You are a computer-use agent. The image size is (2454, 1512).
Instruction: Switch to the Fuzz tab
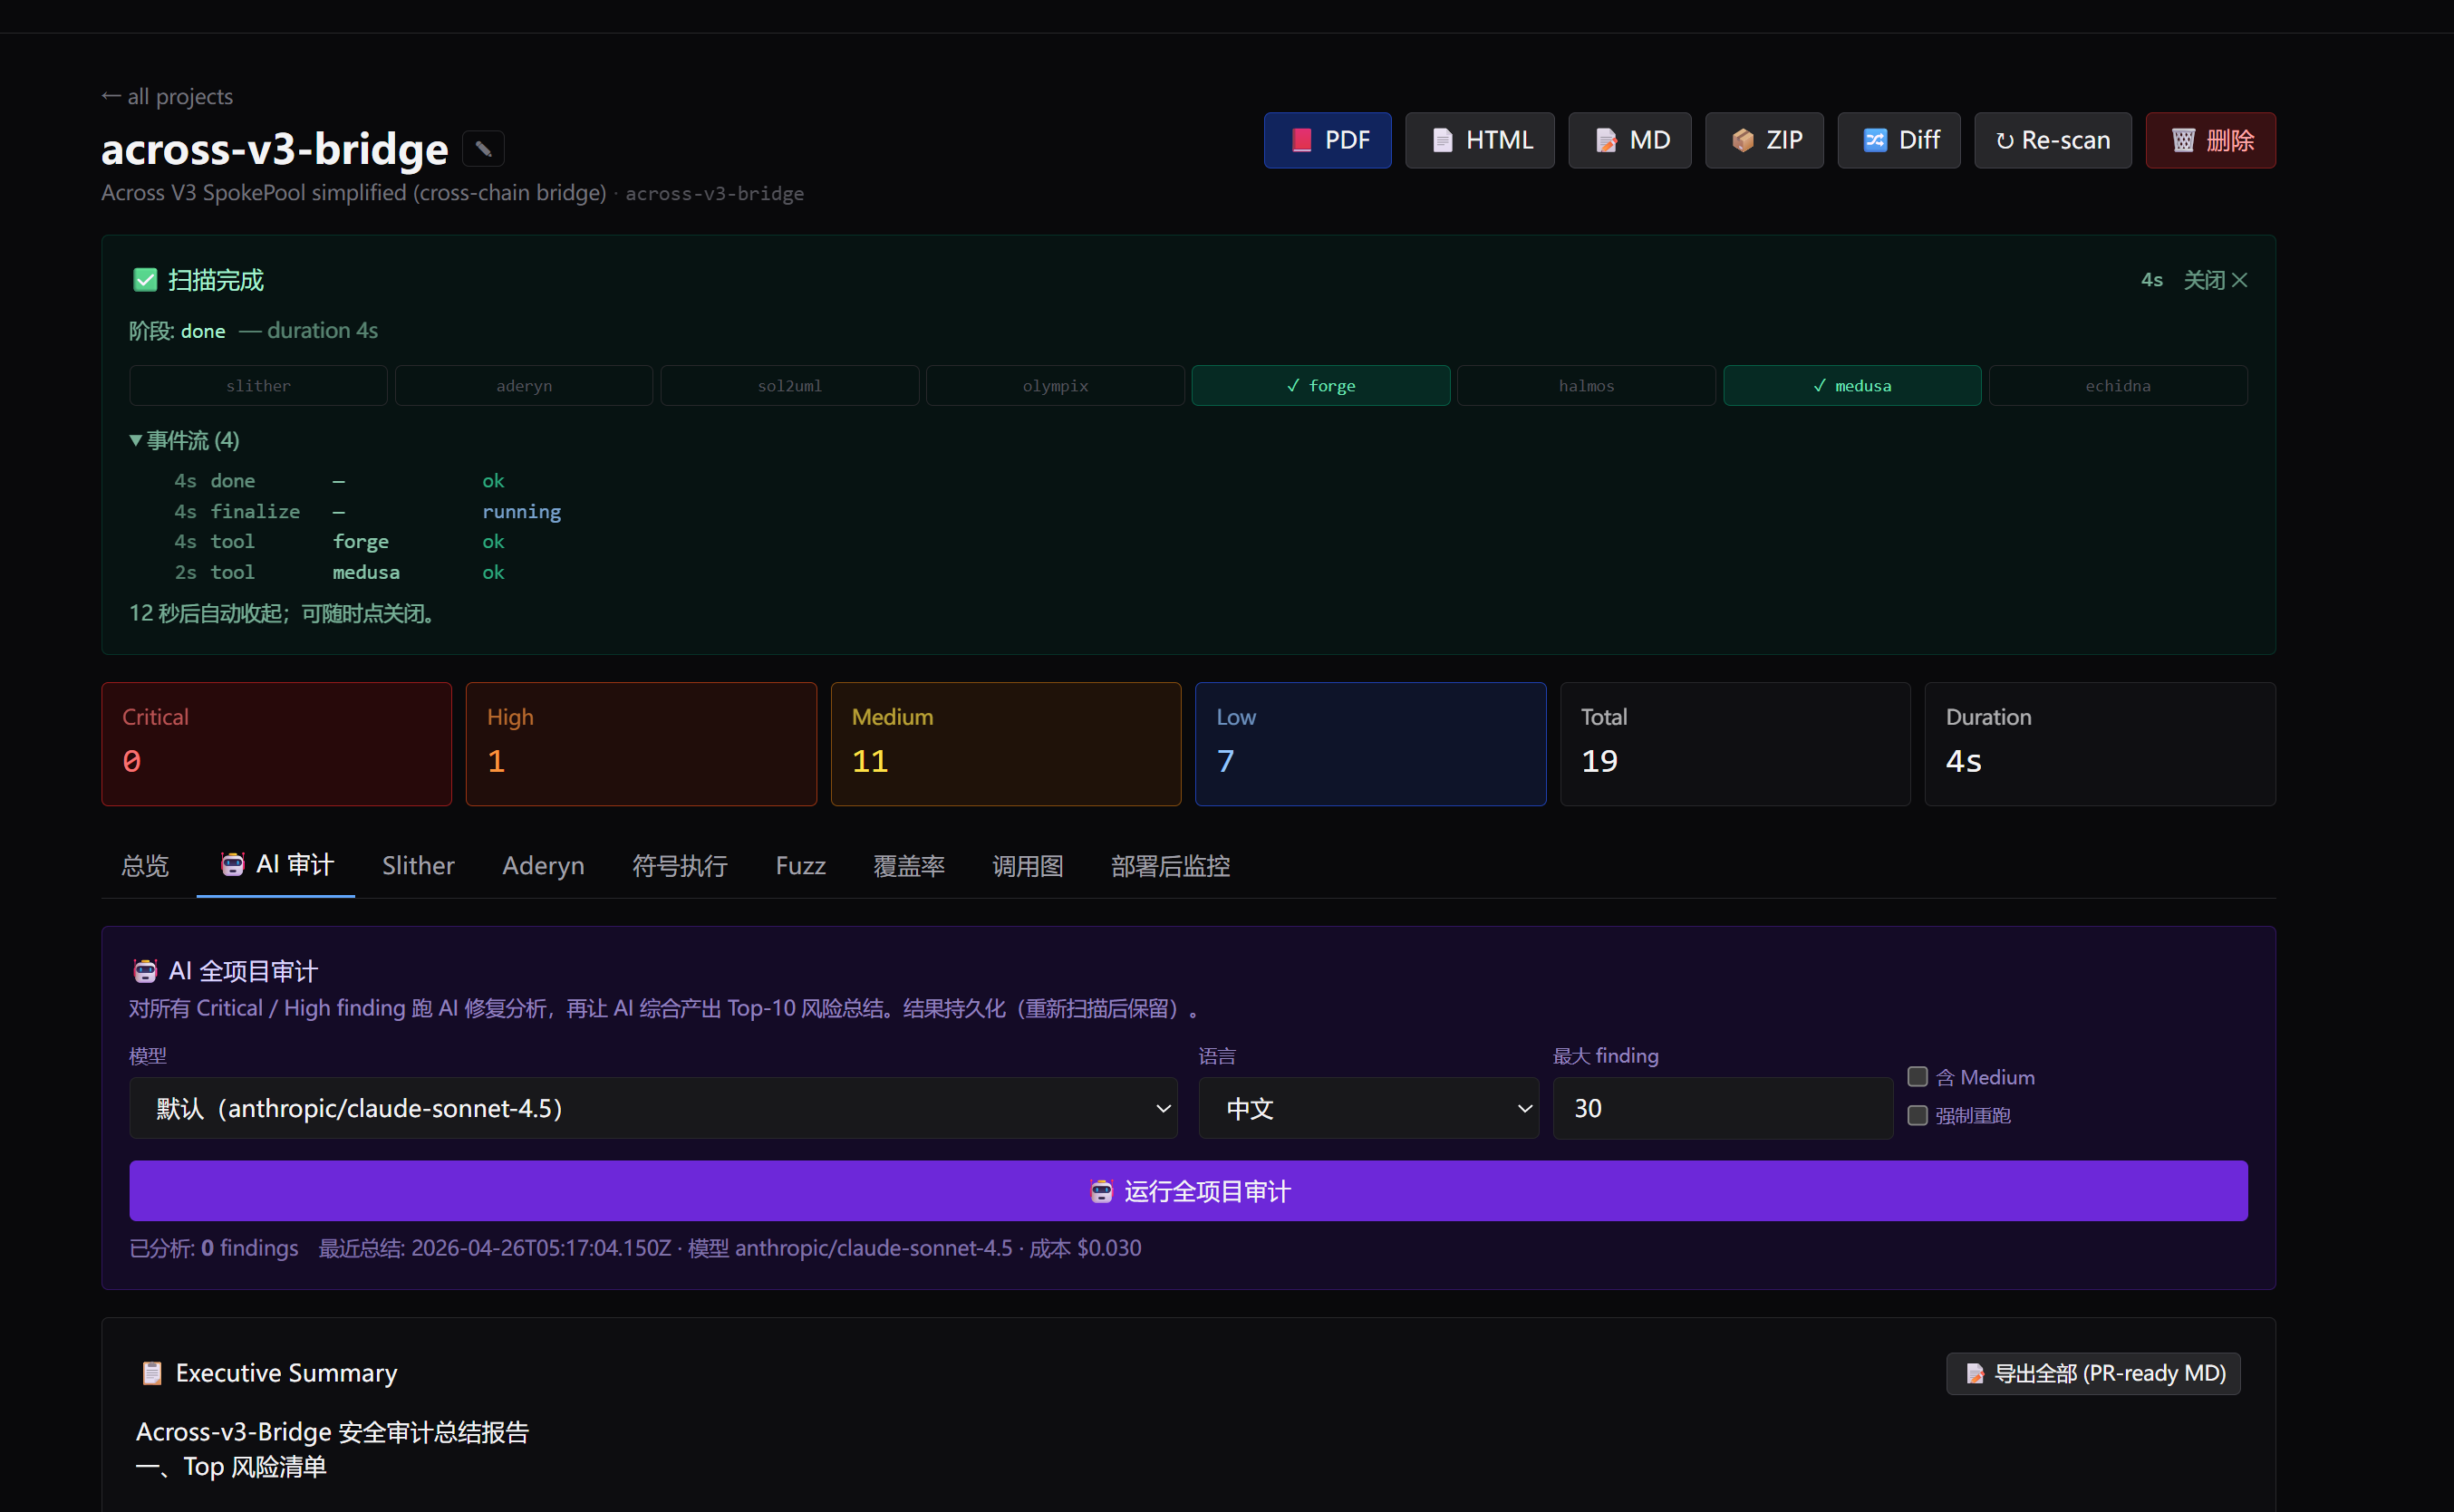[800, 865]
